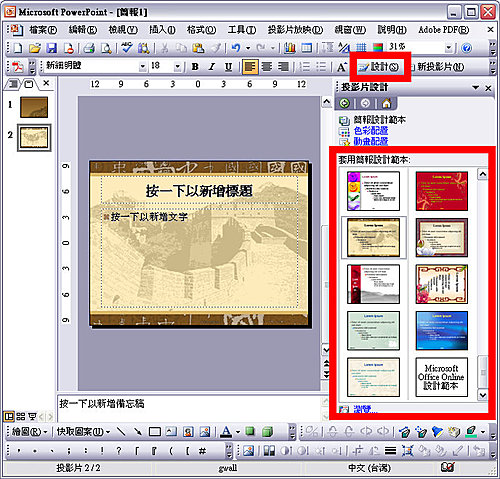
Task: Insert WordArt from drawing toolbar
Action: [188, 432]
